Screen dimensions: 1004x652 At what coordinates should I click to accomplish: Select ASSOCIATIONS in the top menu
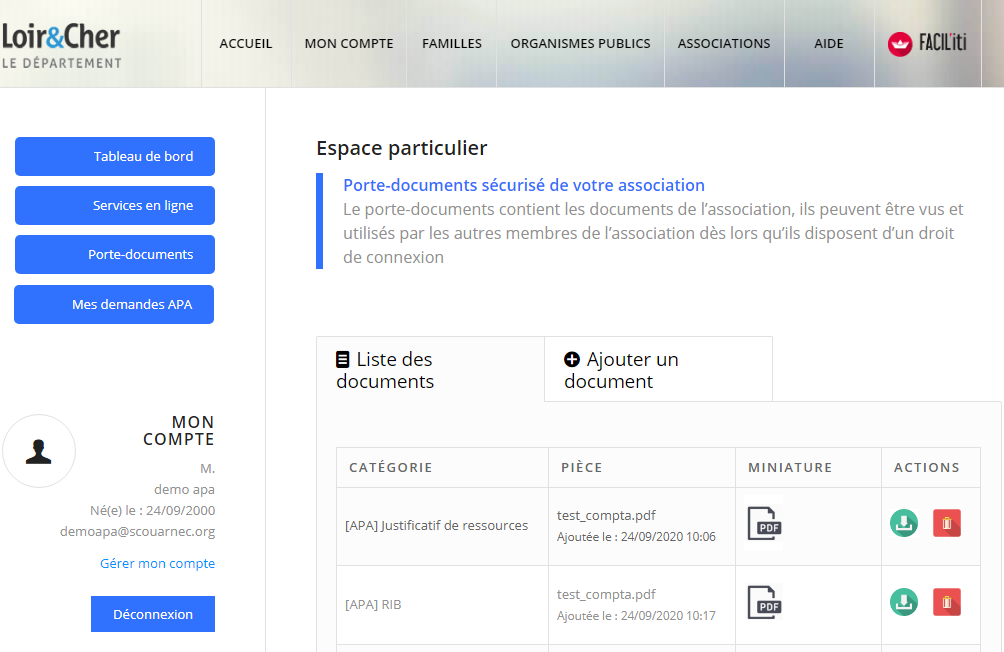(724, 44)
